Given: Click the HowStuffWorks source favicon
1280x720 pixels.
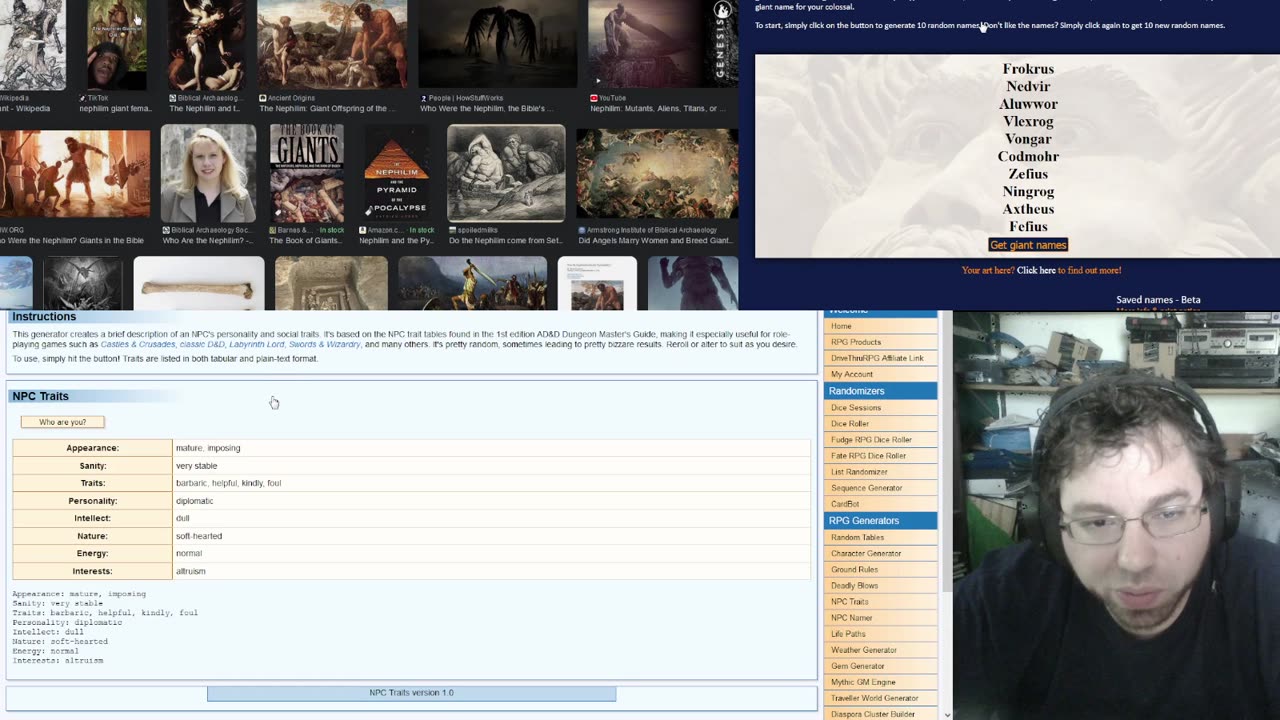Looking at the screenshot, I should pos(424,98).
